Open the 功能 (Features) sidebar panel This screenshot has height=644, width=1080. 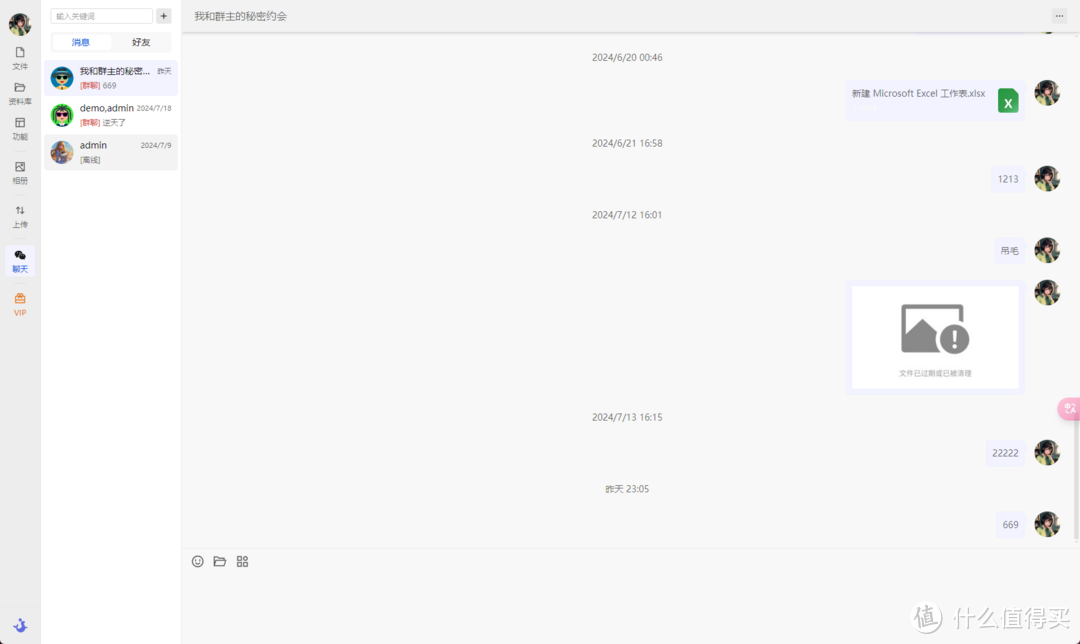pos(20,129)
